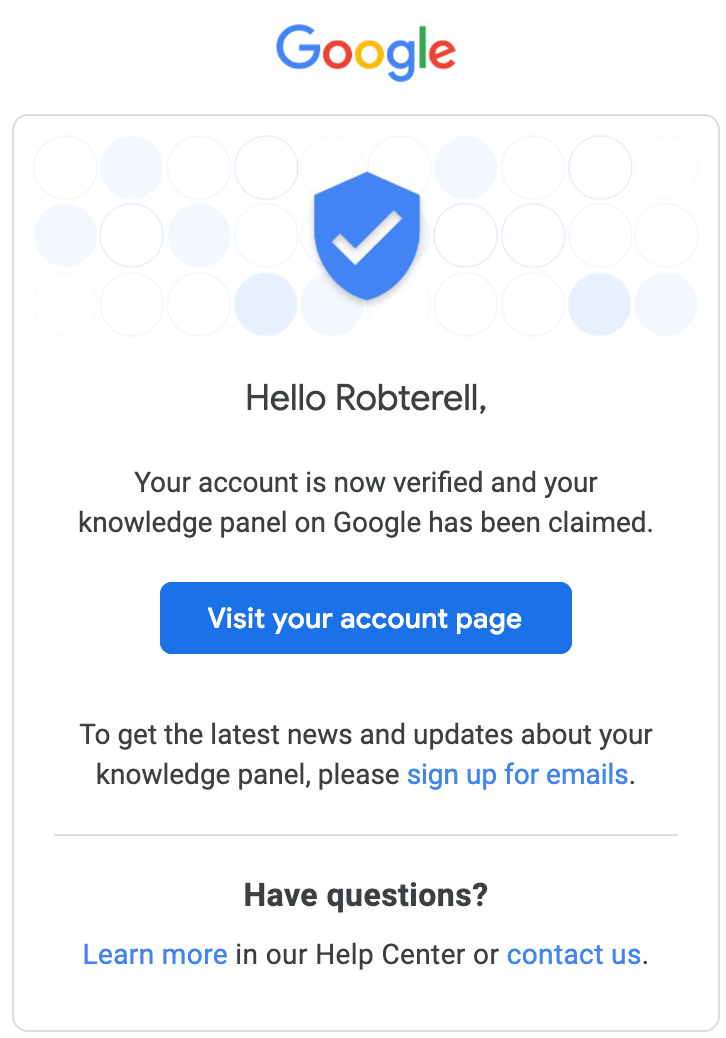Screen dimensions: 726x1038
Task: Click the horizontal divider above Have questions?
Action: (366, 834)
